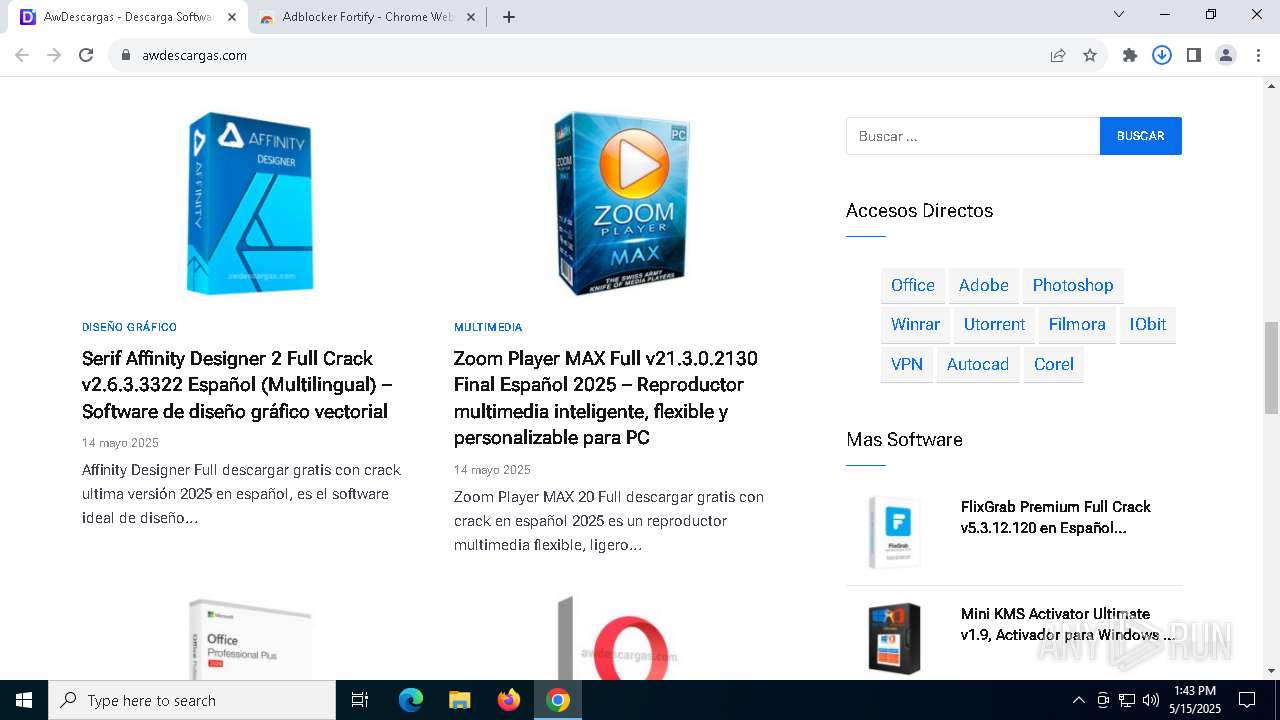Viewport: 1280px width, 720px height.
Task: Switch to the AwDescargas tab
Action: click(127, 17)
